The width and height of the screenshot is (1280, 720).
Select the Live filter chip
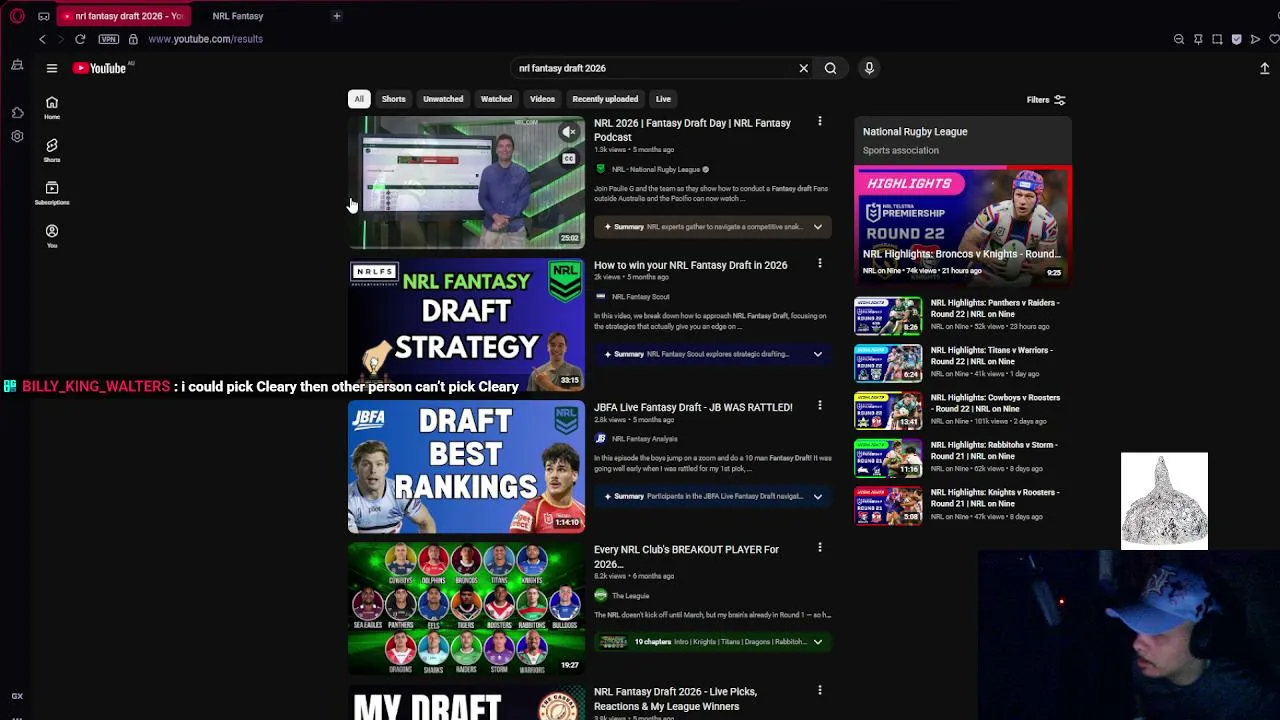[x=663, y=99]
